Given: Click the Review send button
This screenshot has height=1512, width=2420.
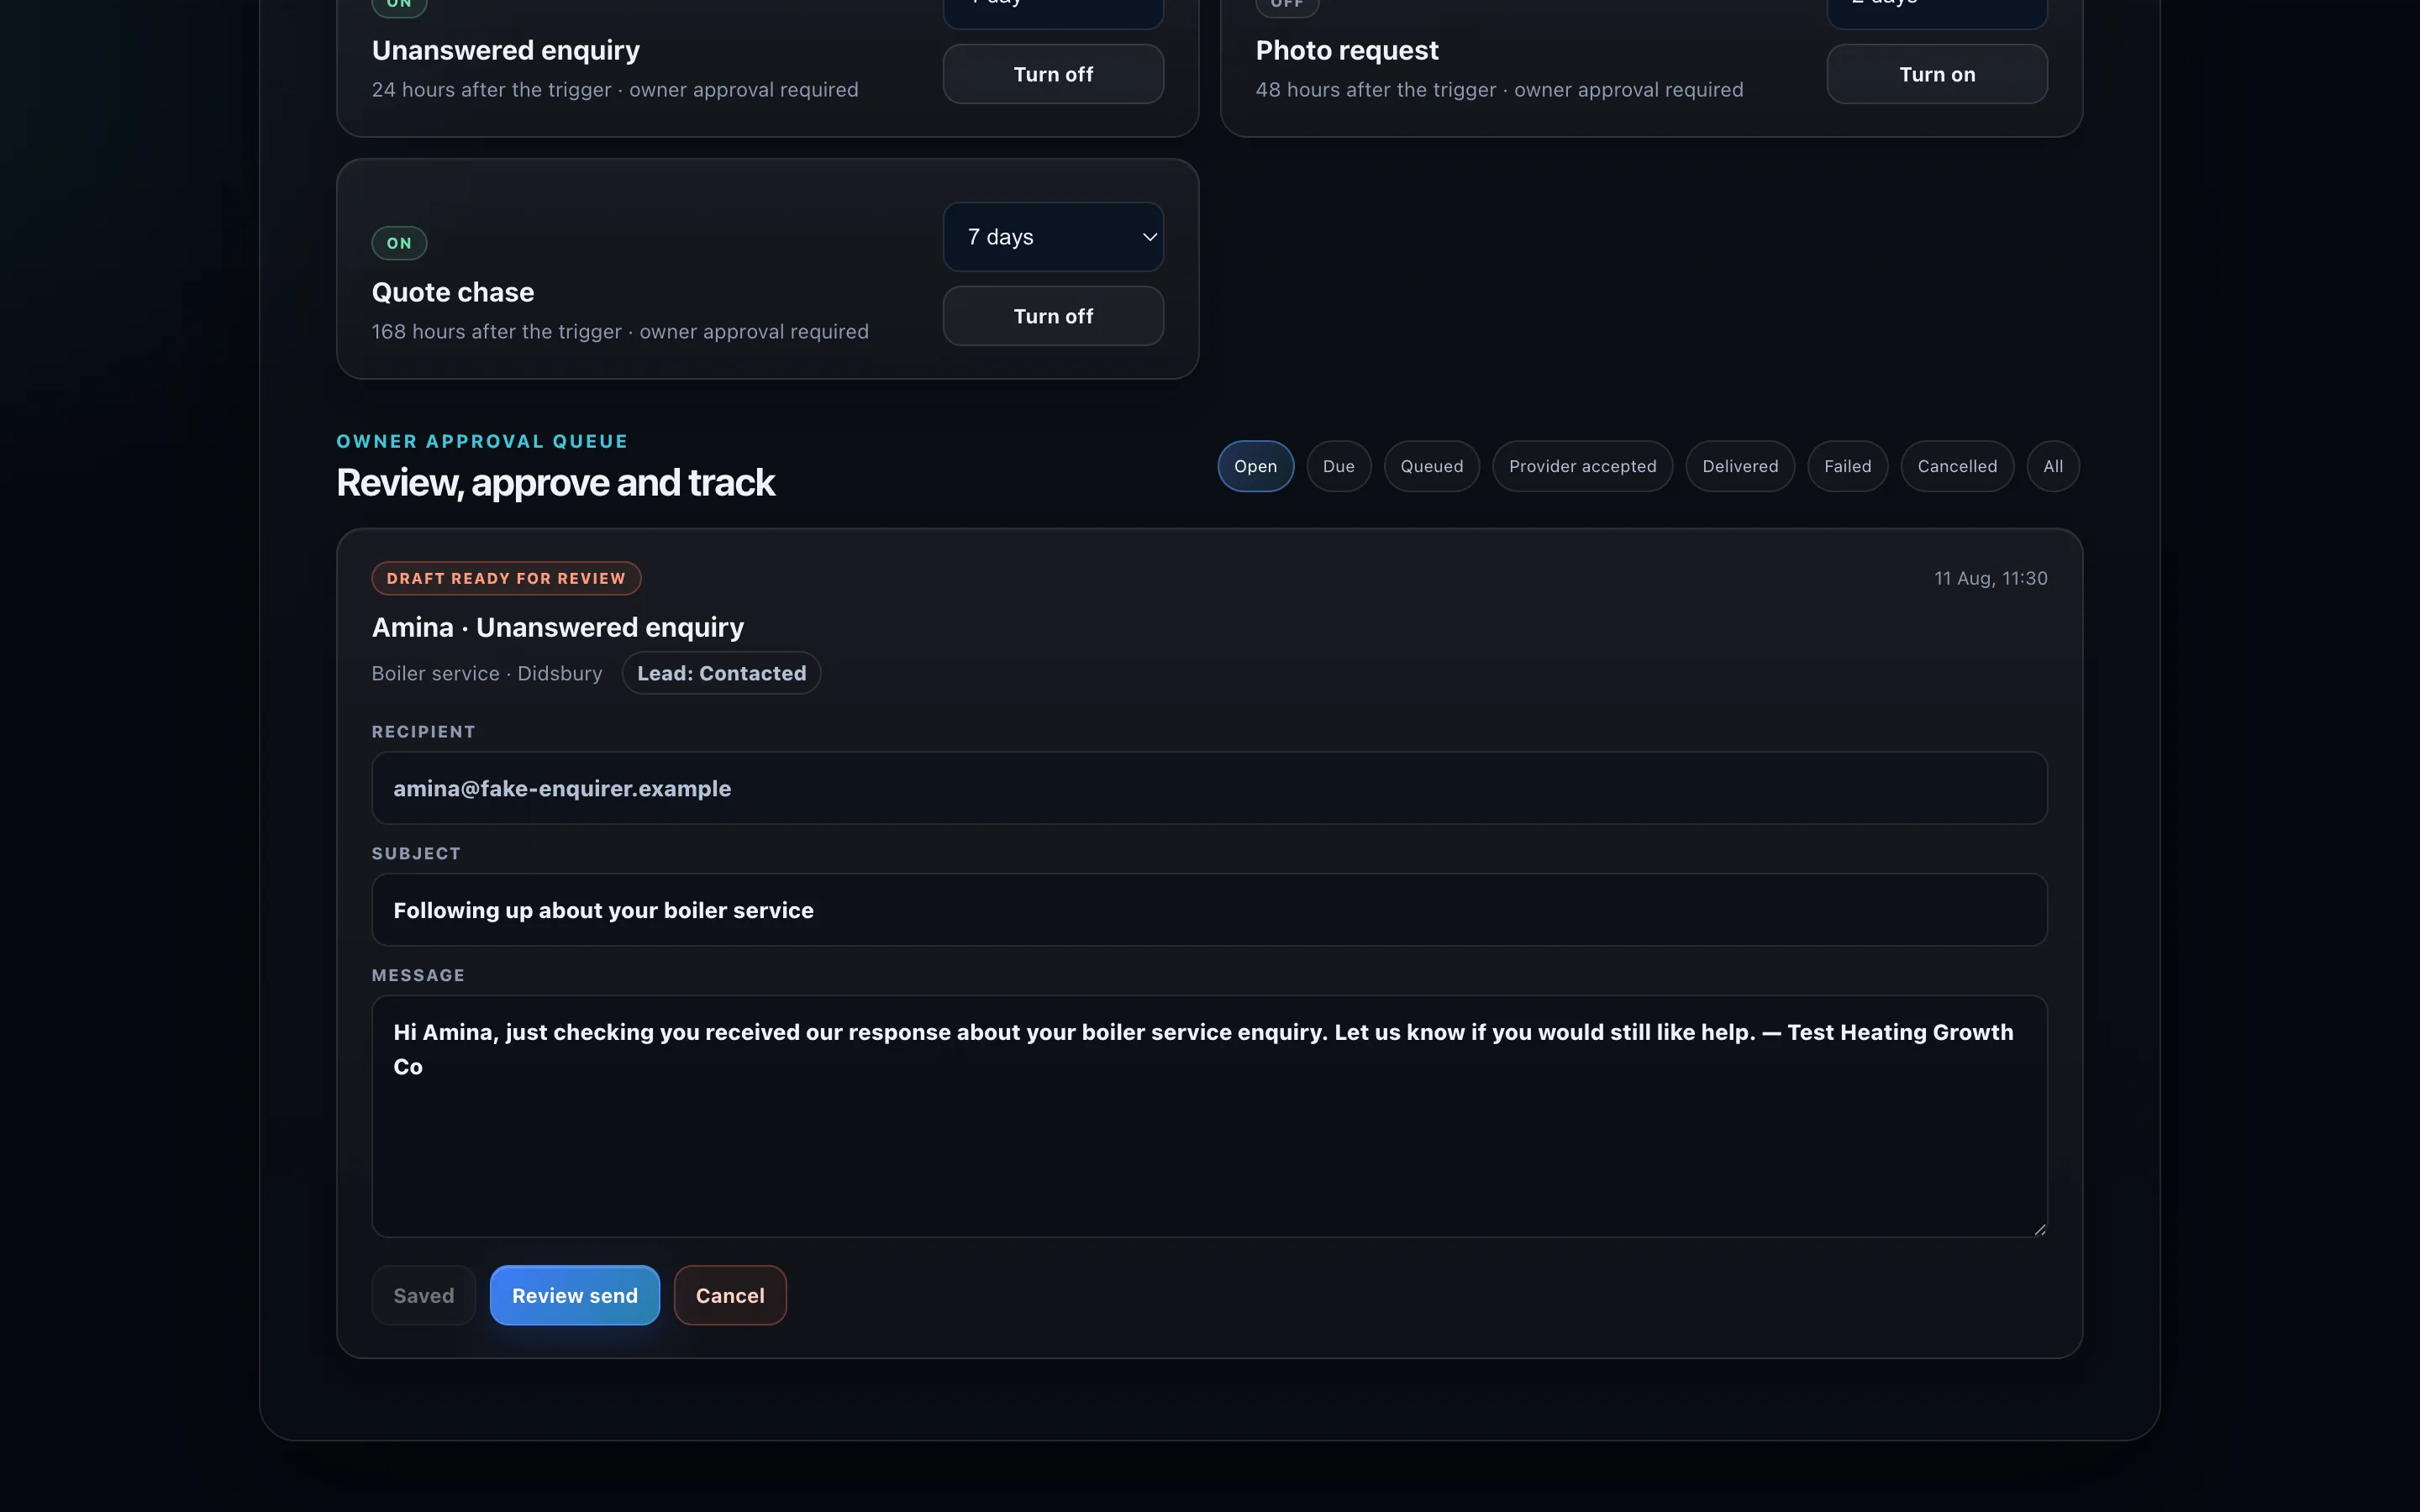Looking at the screenshot, I should [575, 1295].
